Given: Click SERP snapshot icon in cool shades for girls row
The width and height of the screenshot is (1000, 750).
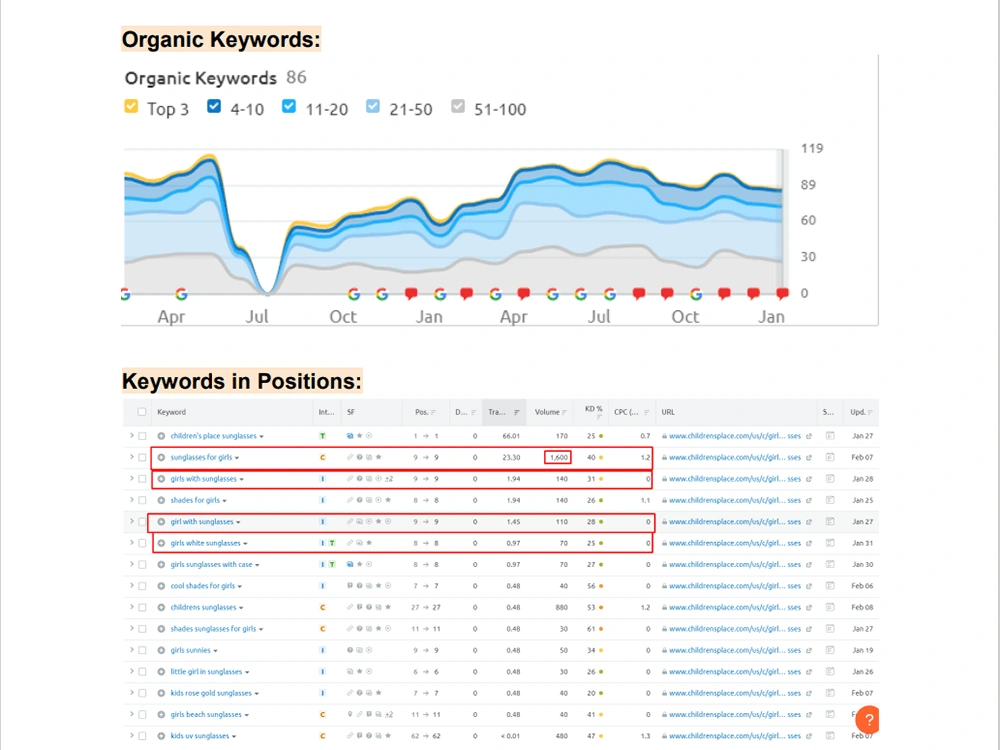Looking at the screenshot, I should [830, 586].
